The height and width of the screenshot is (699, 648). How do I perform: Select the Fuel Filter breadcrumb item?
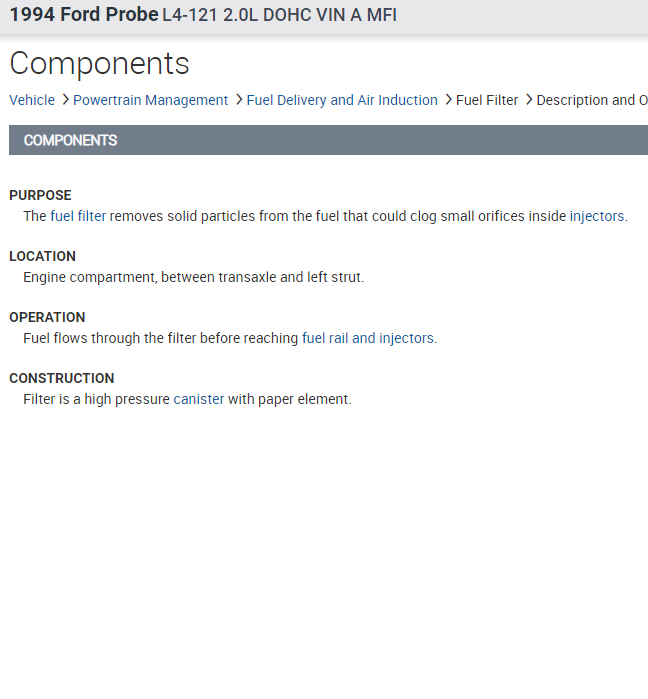(x=487, y=100)
